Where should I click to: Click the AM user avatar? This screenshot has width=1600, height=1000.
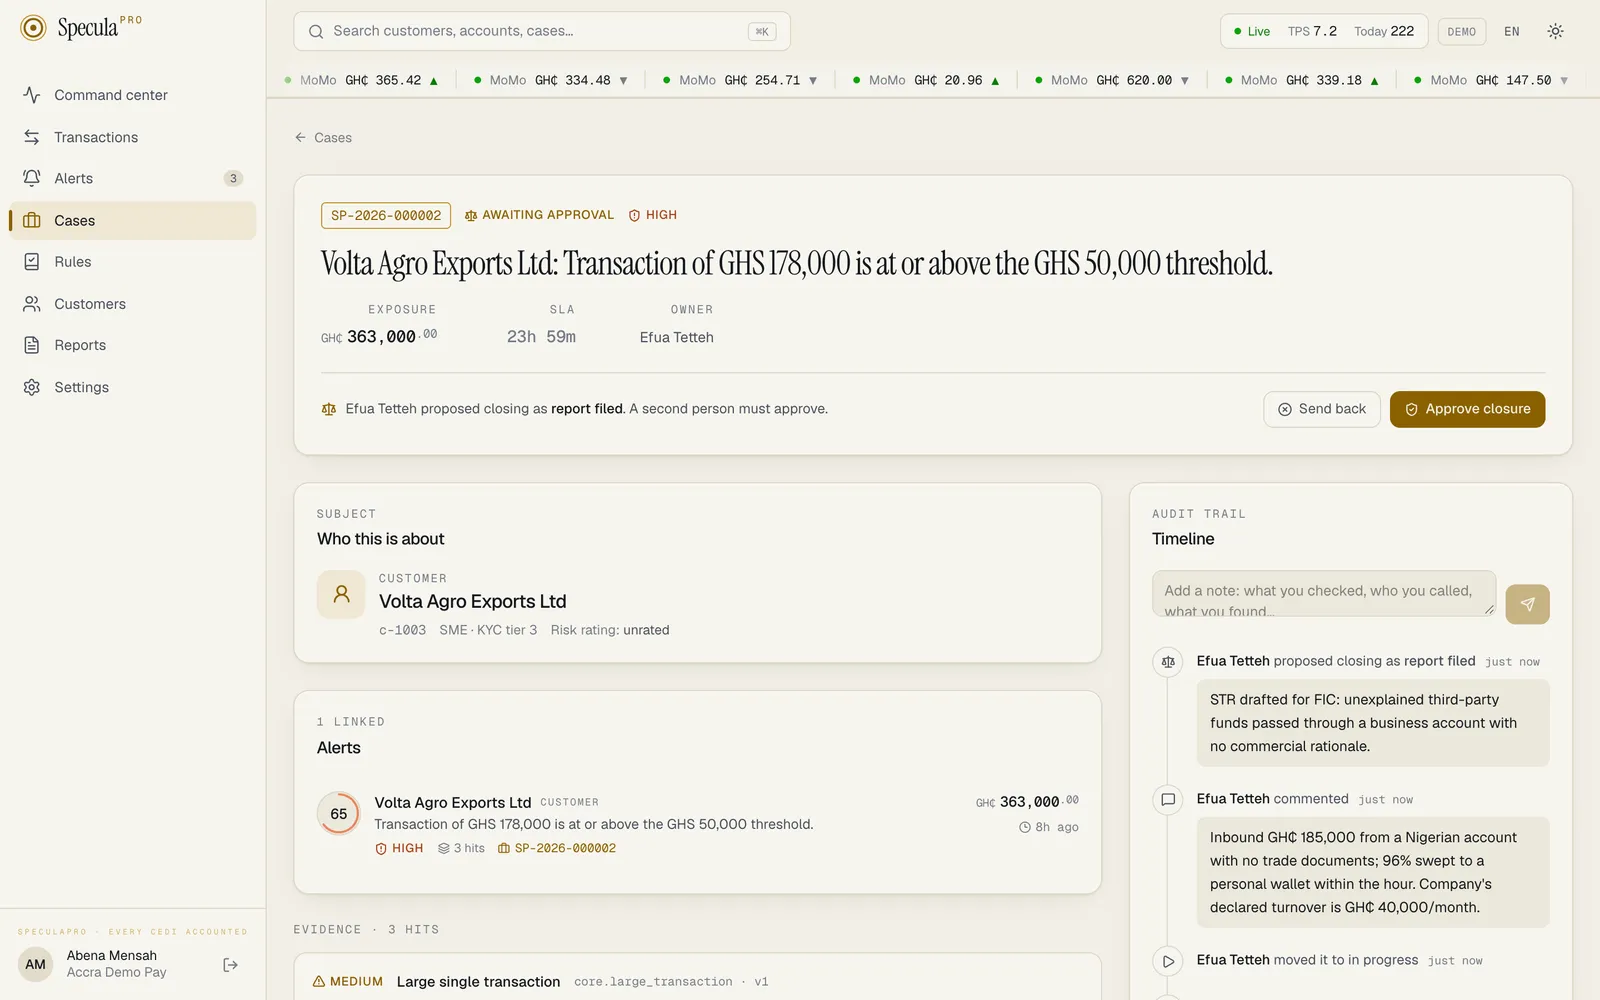pyautogui.click(x=36, y=965)
